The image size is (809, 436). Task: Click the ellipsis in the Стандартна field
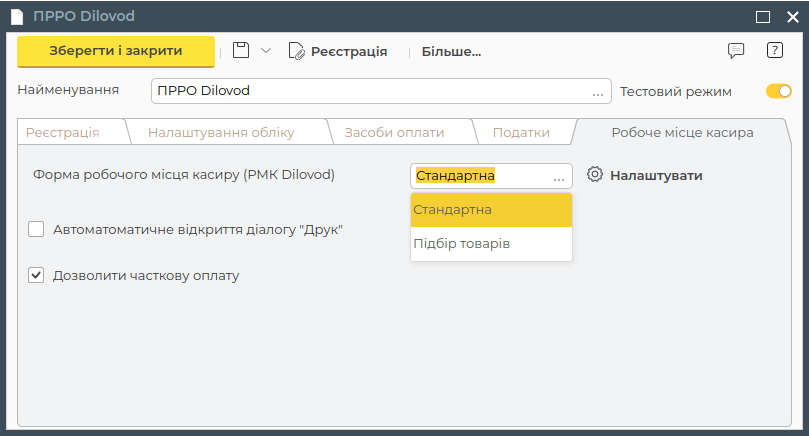559,179
